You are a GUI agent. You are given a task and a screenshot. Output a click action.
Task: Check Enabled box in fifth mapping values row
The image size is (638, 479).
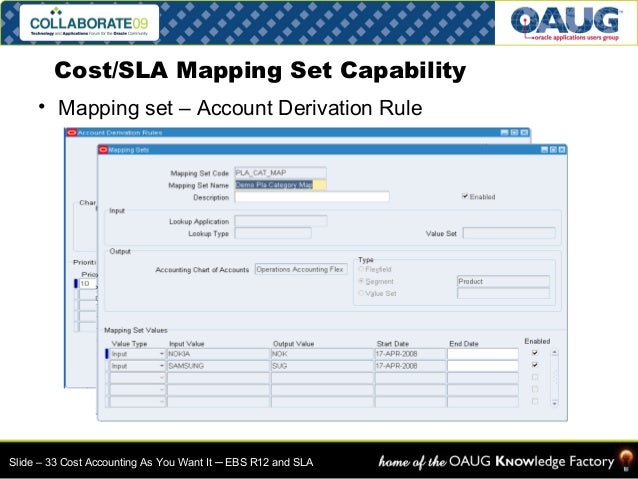535,402
